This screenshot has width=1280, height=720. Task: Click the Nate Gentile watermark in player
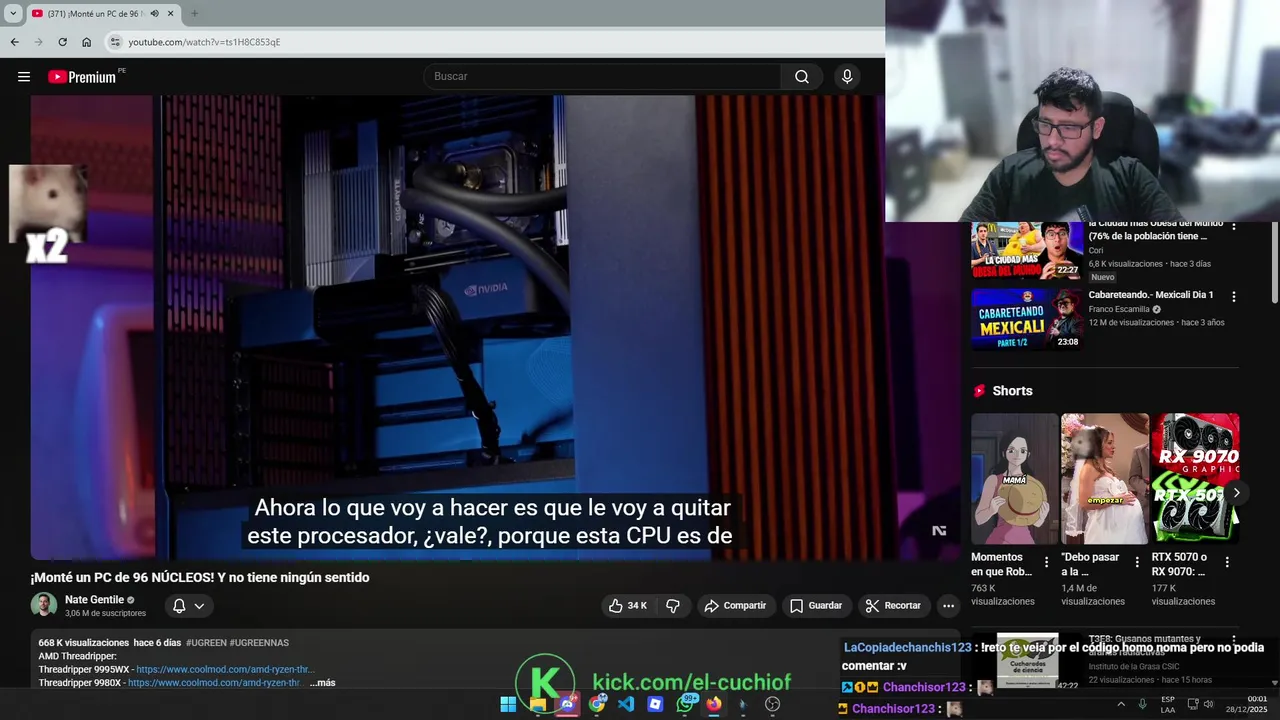click(x=939, y=531)
